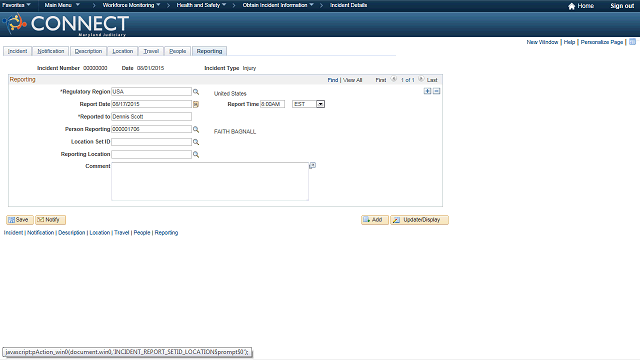The height and width of the screenshot is (360, 640).
Task: Open the Help link
Action: pyautogui.click(x=569, y=42)
